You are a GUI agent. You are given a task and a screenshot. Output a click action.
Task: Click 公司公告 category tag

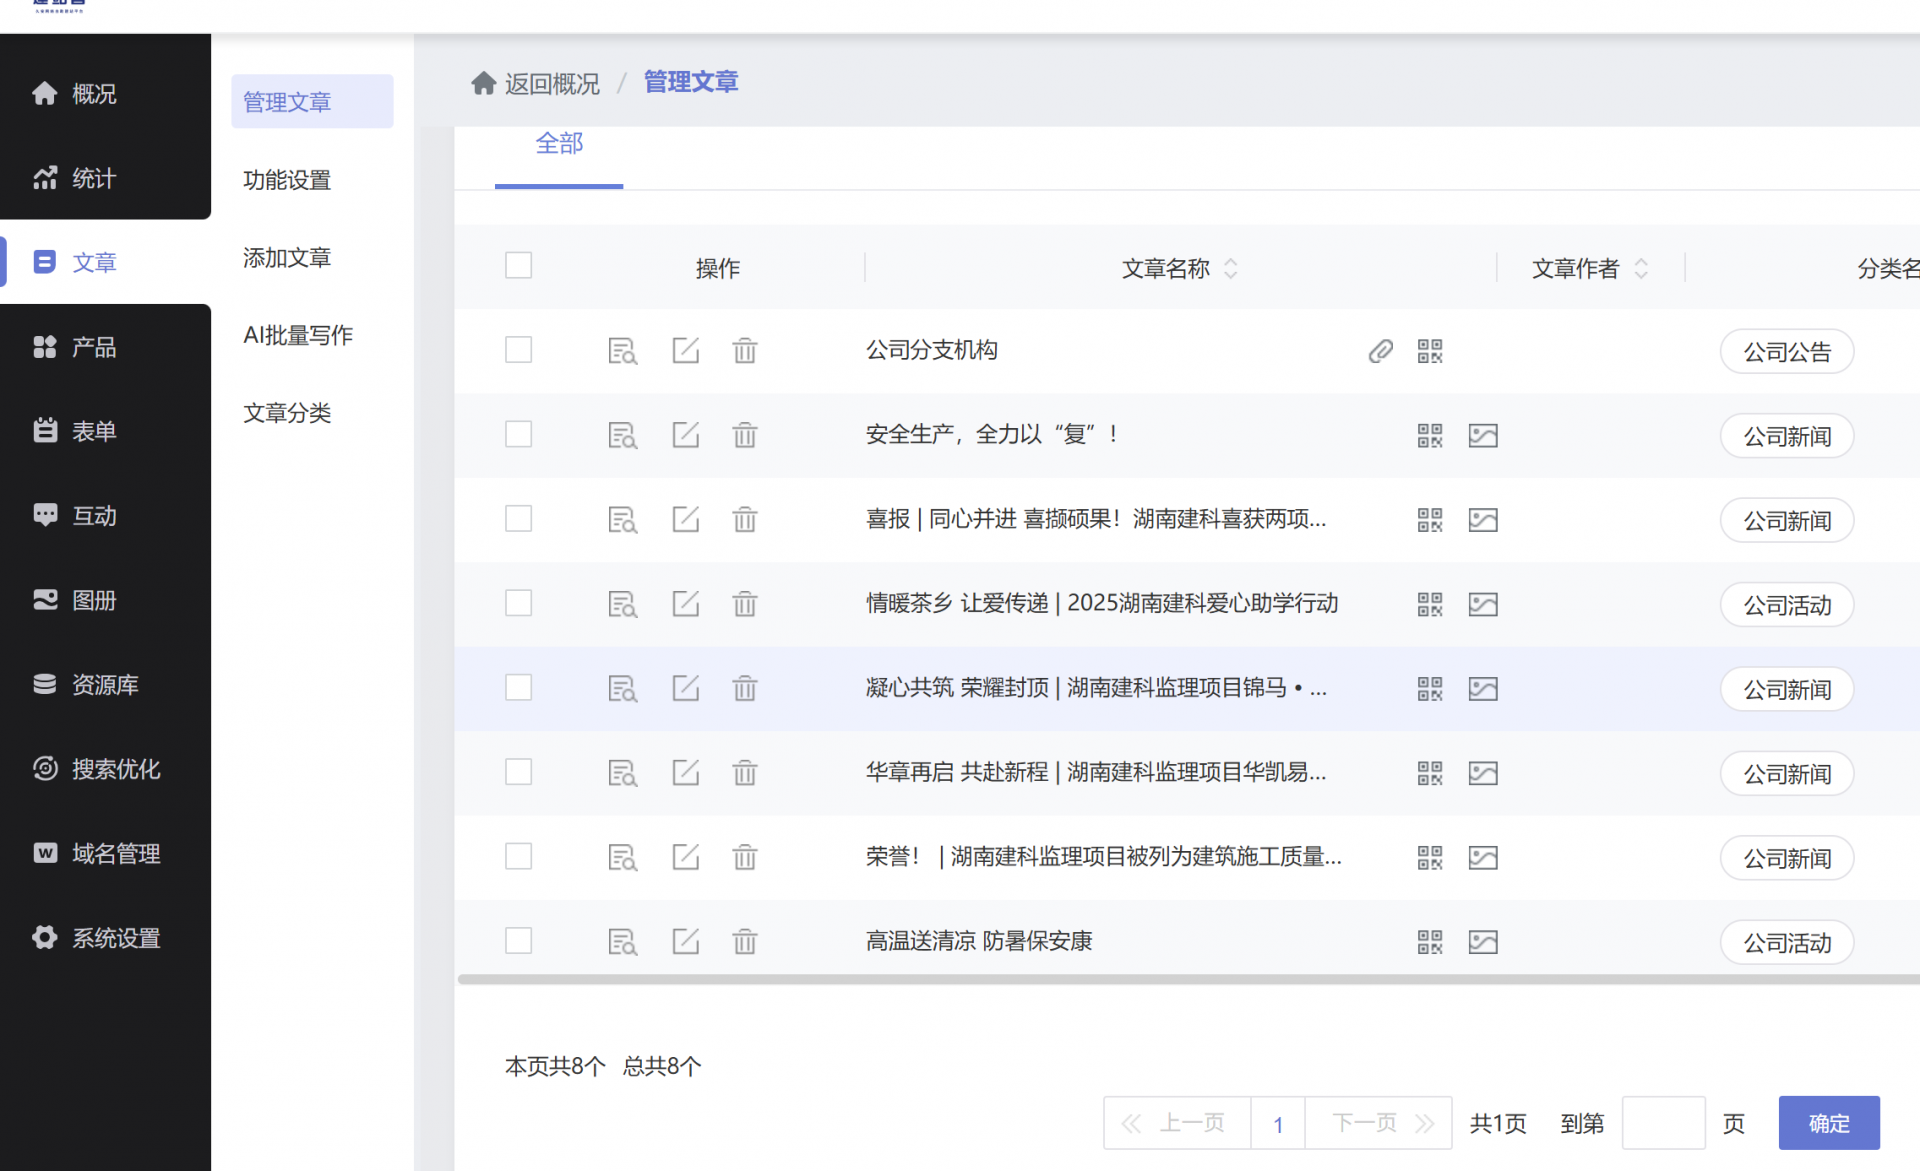tap(1787, 352)
